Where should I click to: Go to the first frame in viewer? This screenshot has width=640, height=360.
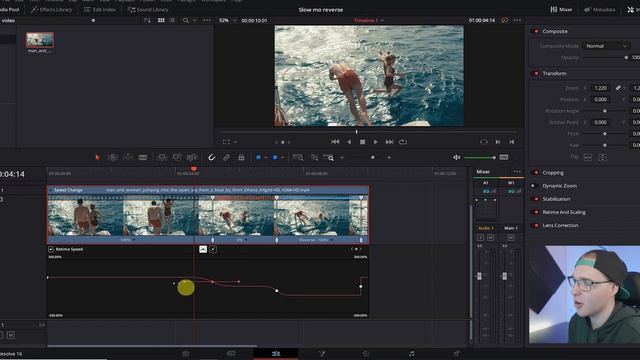[x=335, y=142]
